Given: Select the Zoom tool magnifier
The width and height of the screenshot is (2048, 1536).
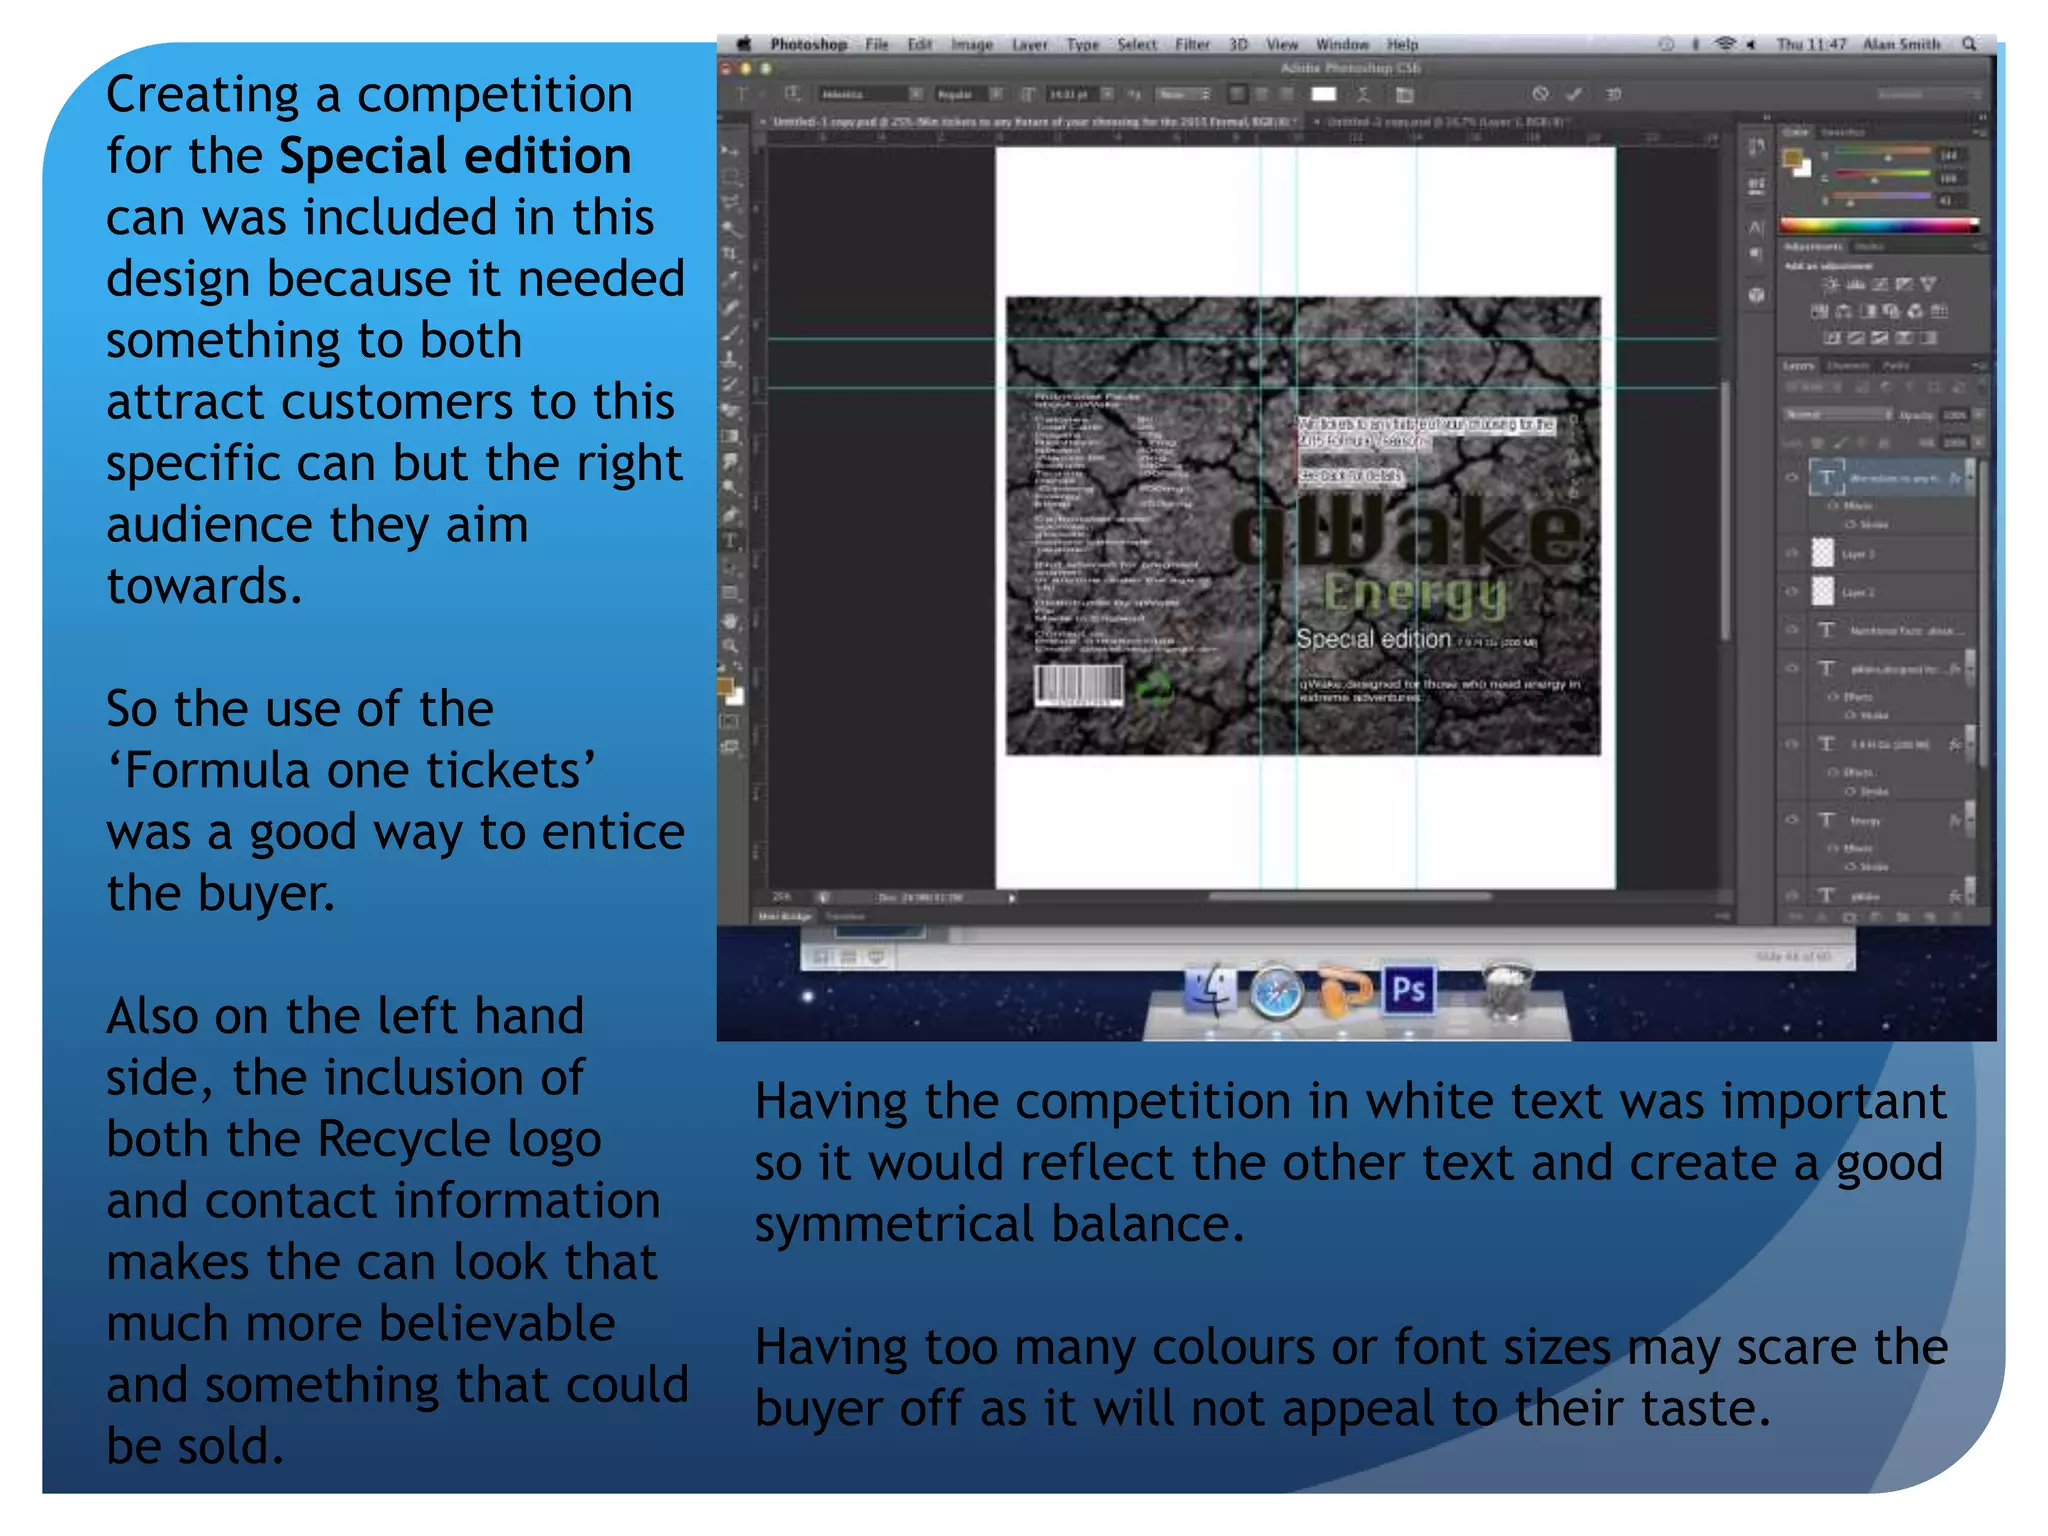Looking at the screenshot, I should (x=731, y=646).
